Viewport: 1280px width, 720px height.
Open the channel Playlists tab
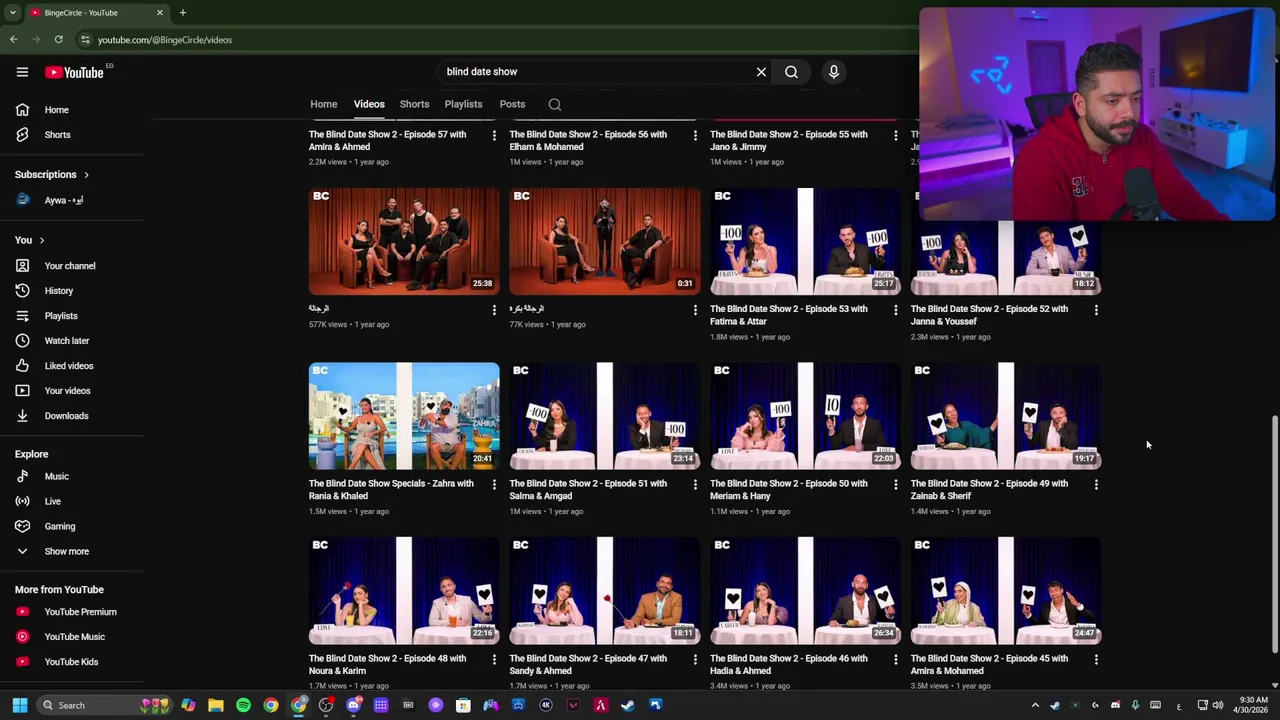[463, 104]
